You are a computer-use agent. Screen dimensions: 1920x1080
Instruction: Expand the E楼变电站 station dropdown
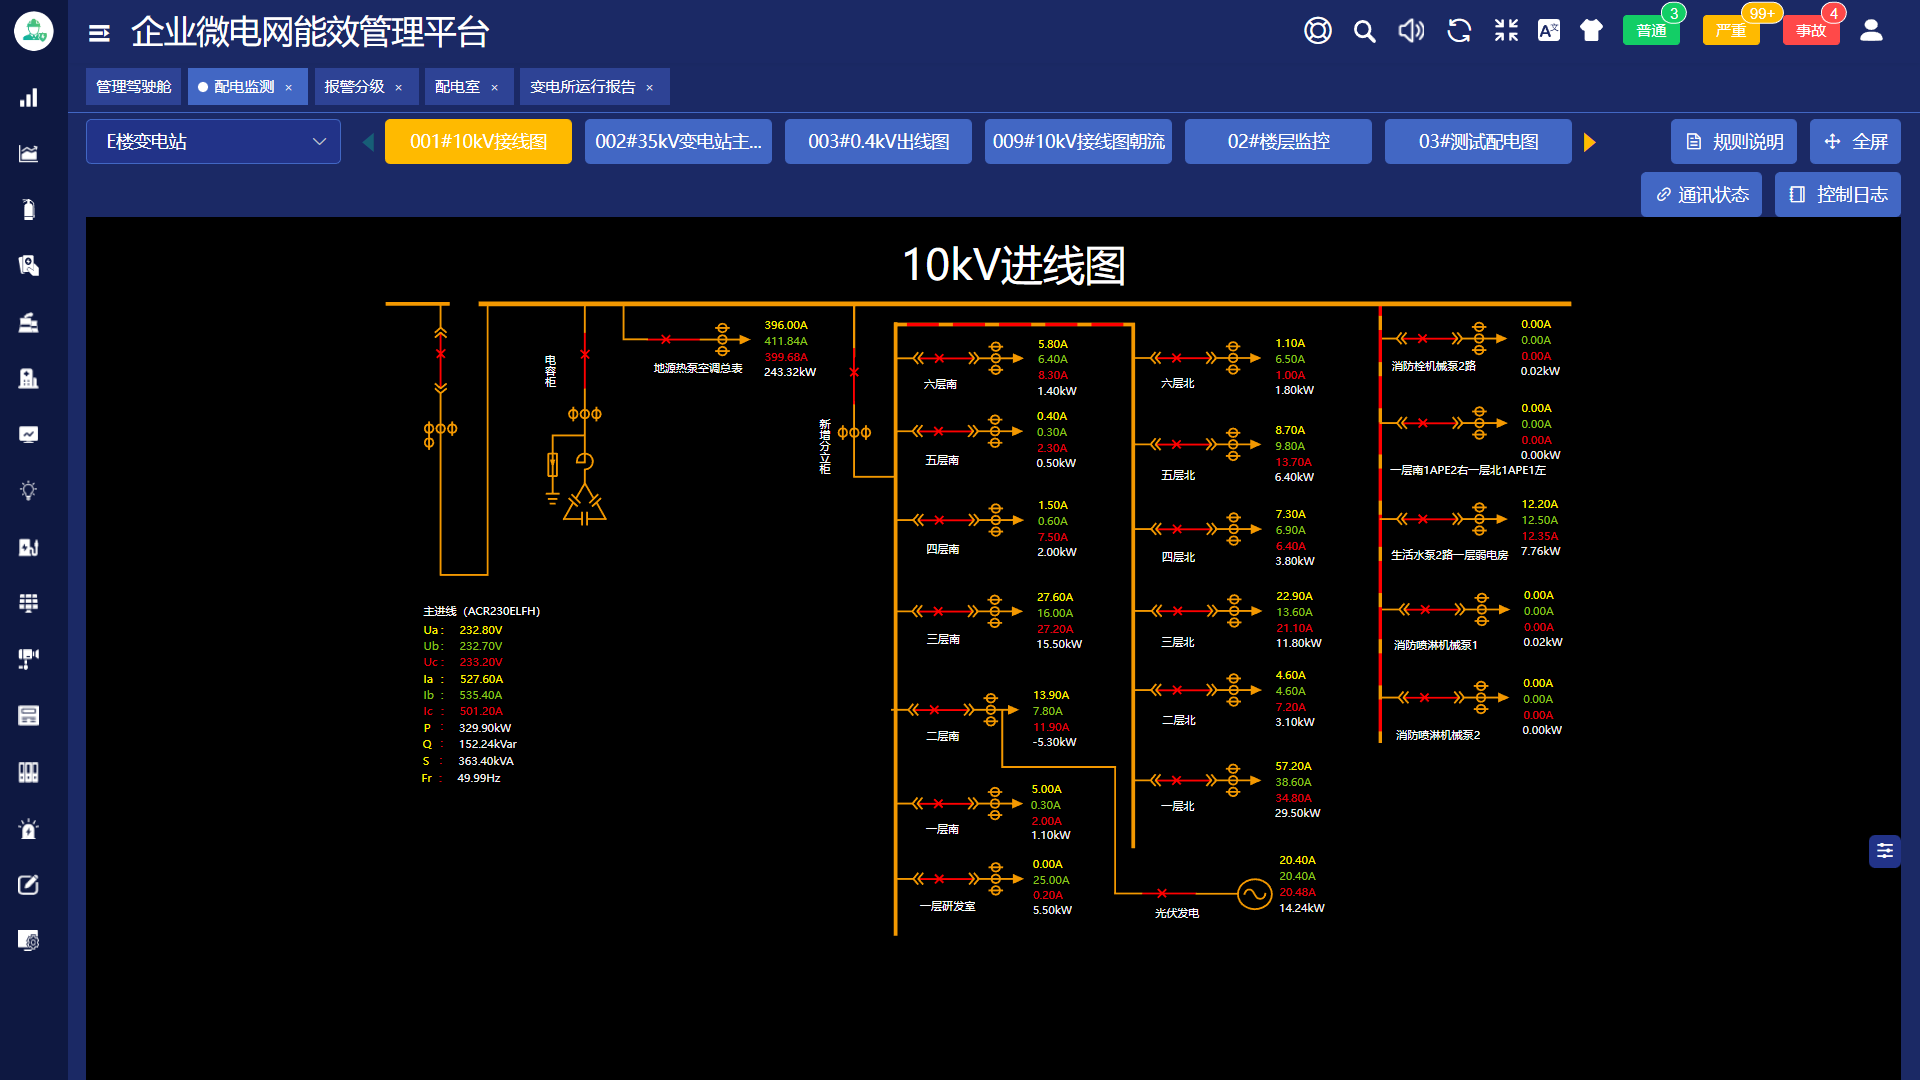[213, 142]
